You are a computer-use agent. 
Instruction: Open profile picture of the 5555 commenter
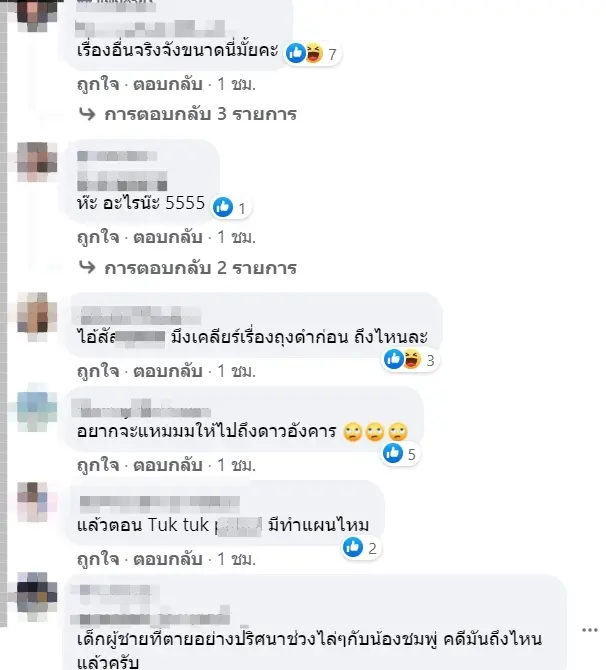click(x=37, y=162)
